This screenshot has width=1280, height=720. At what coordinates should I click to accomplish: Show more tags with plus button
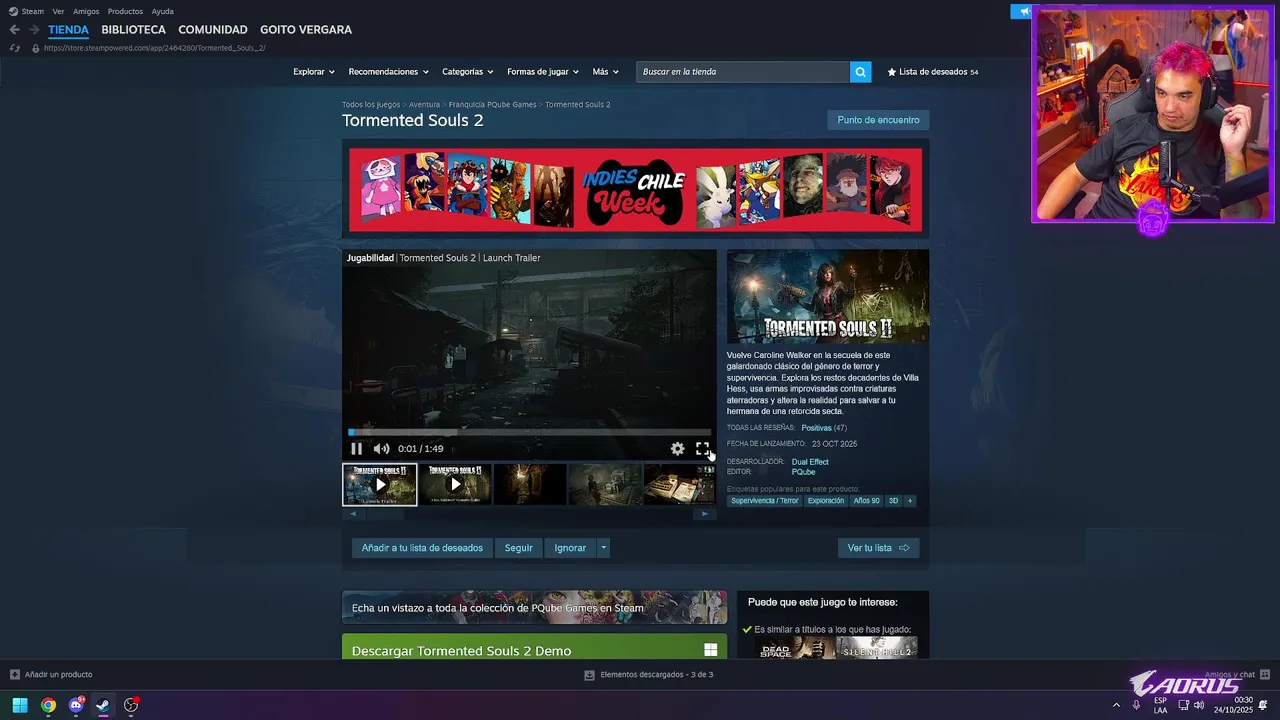point(910,501)
